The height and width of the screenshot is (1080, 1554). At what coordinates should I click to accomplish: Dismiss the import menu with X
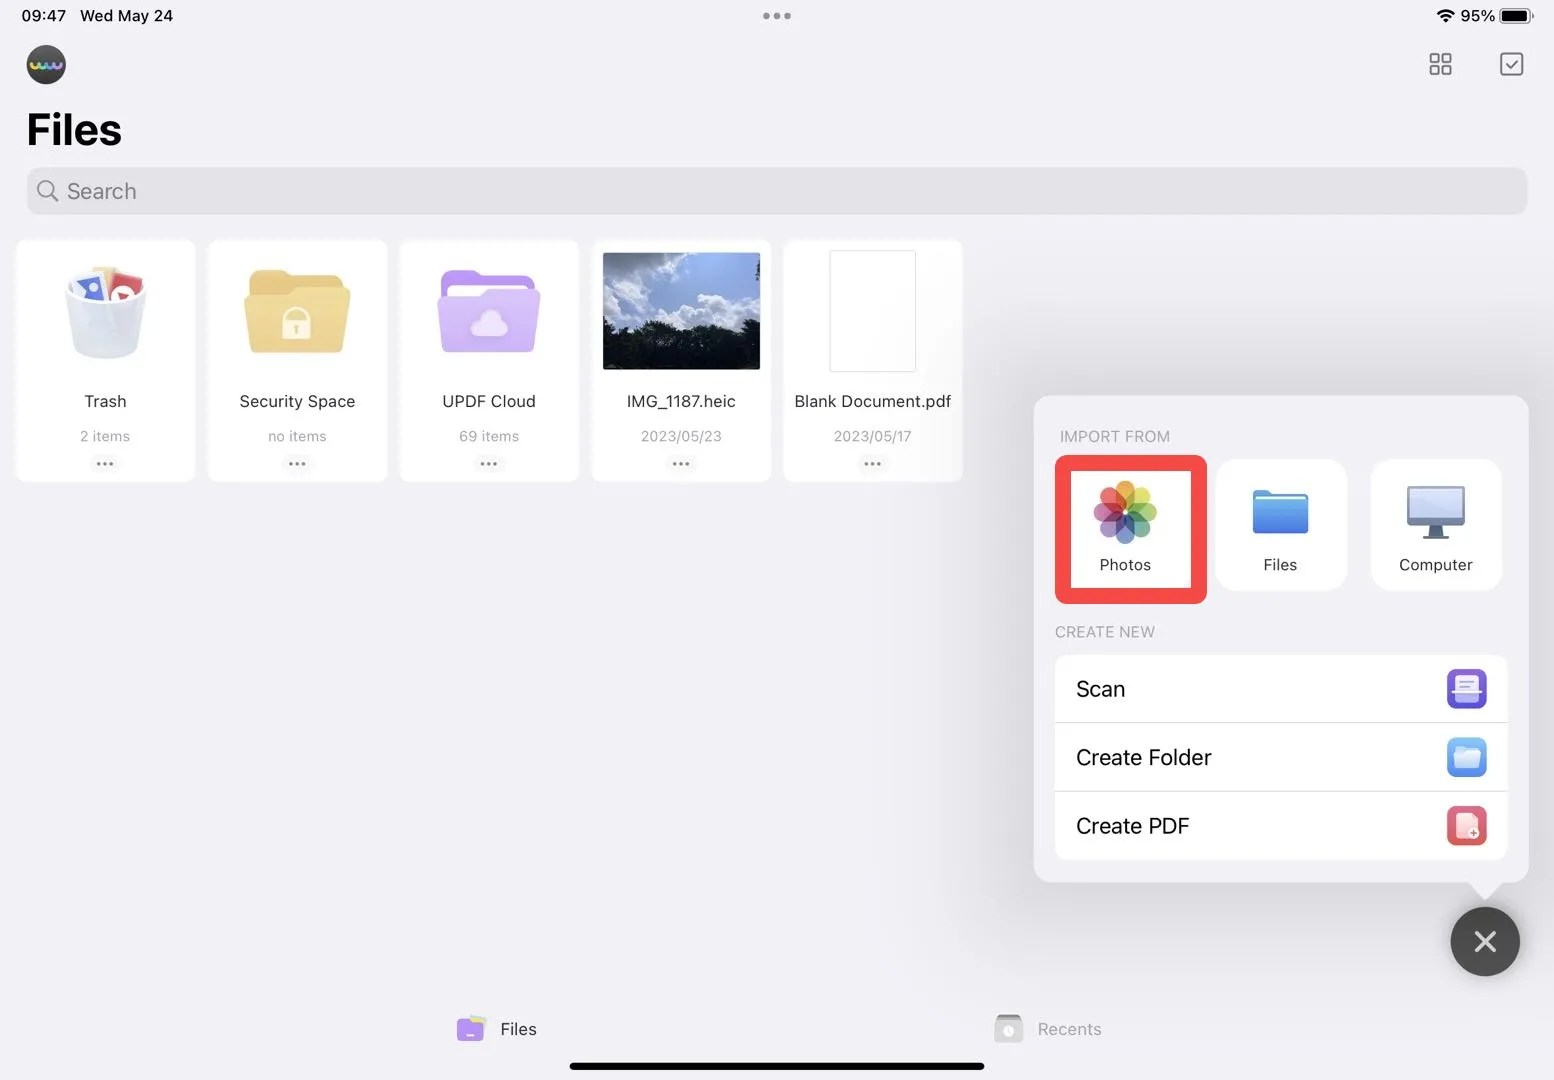click(1485, 941)
